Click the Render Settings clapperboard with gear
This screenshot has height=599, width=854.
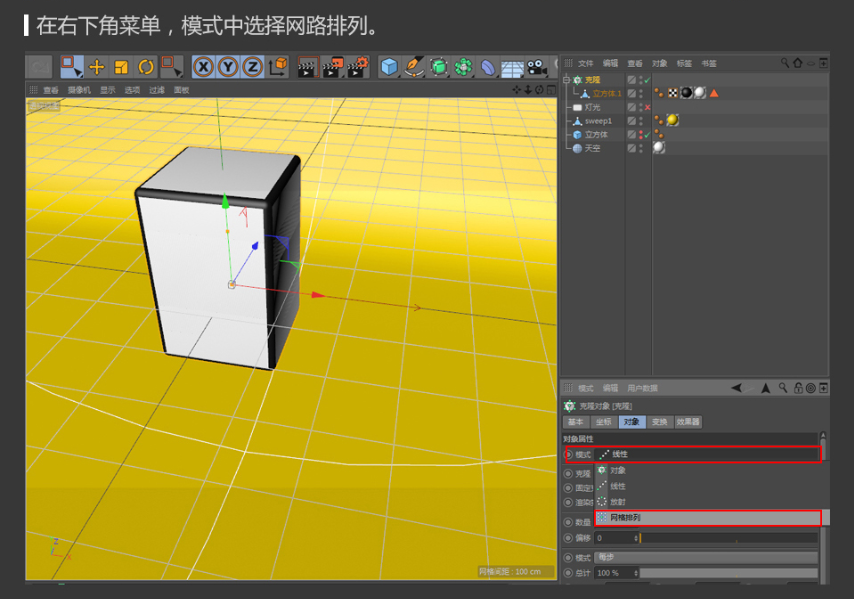pyautogui.click(x=357, y=67)
